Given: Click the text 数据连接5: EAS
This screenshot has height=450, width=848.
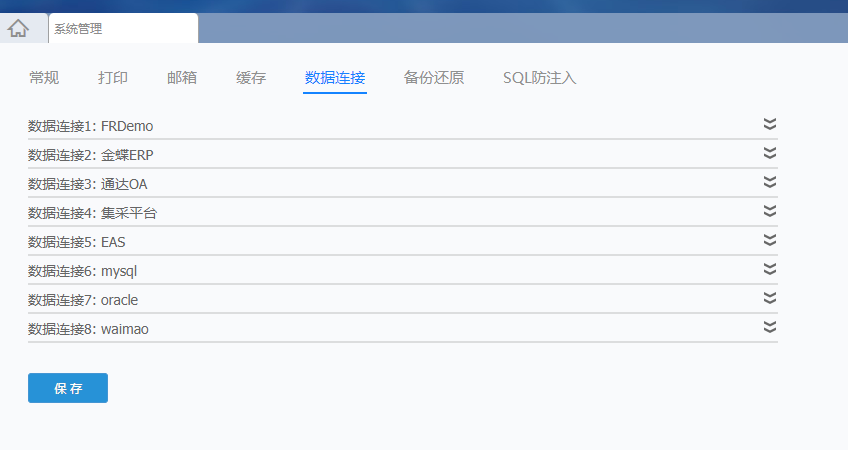Looking at the screenshot, I should point(77,242).
